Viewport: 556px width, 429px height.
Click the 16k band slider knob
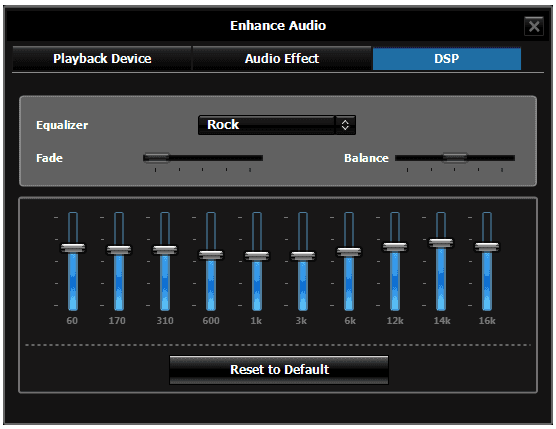487,246
